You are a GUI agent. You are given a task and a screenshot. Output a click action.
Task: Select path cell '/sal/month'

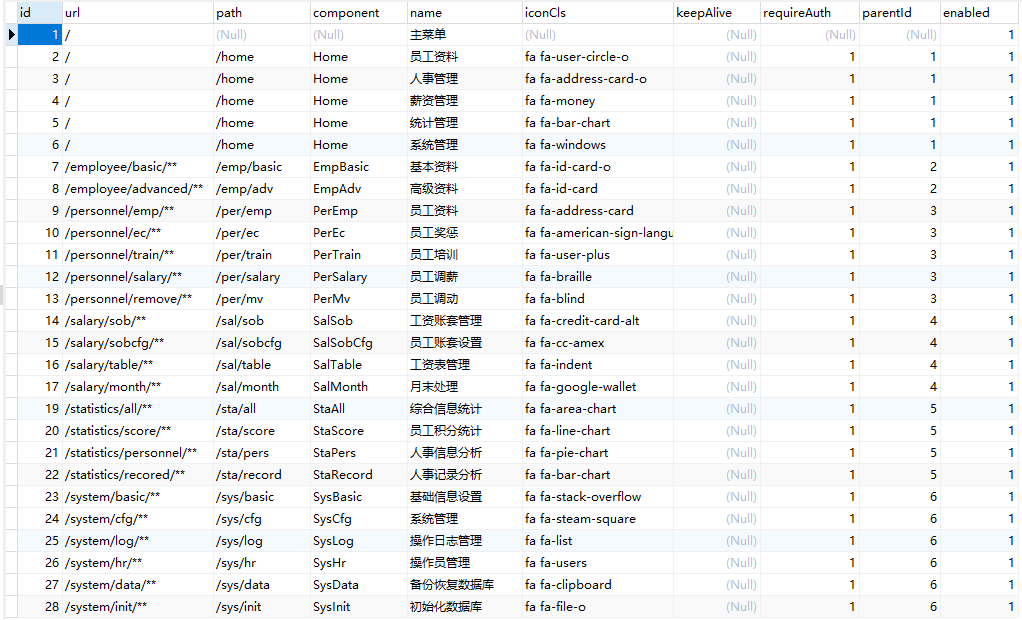(261, 387)
